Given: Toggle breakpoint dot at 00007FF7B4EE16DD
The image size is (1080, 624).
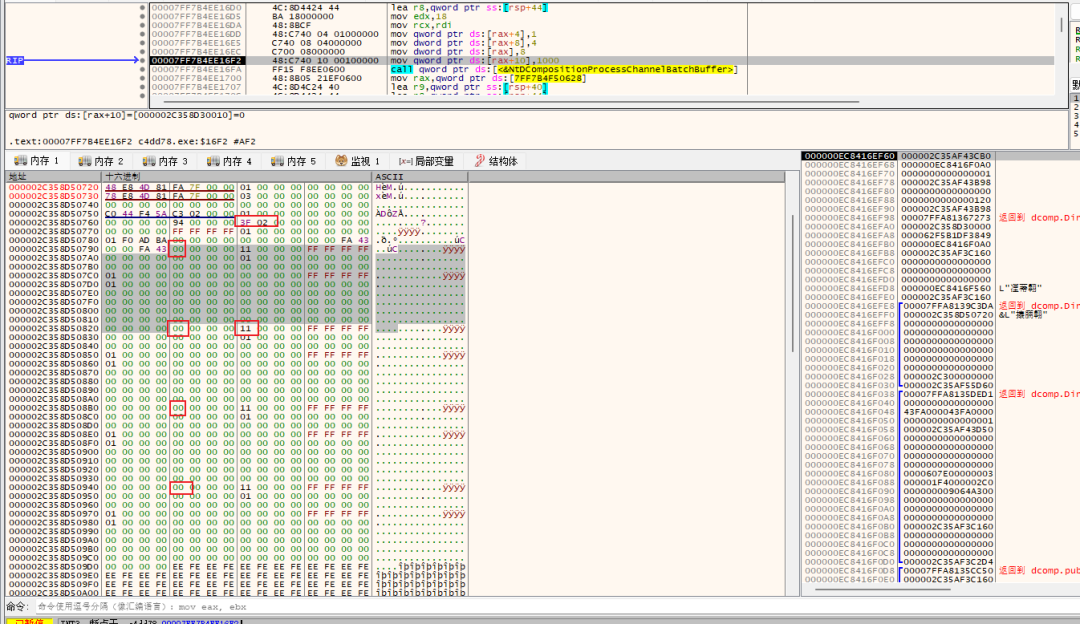Looking at the screenshot, I should (x=143, y=34).
